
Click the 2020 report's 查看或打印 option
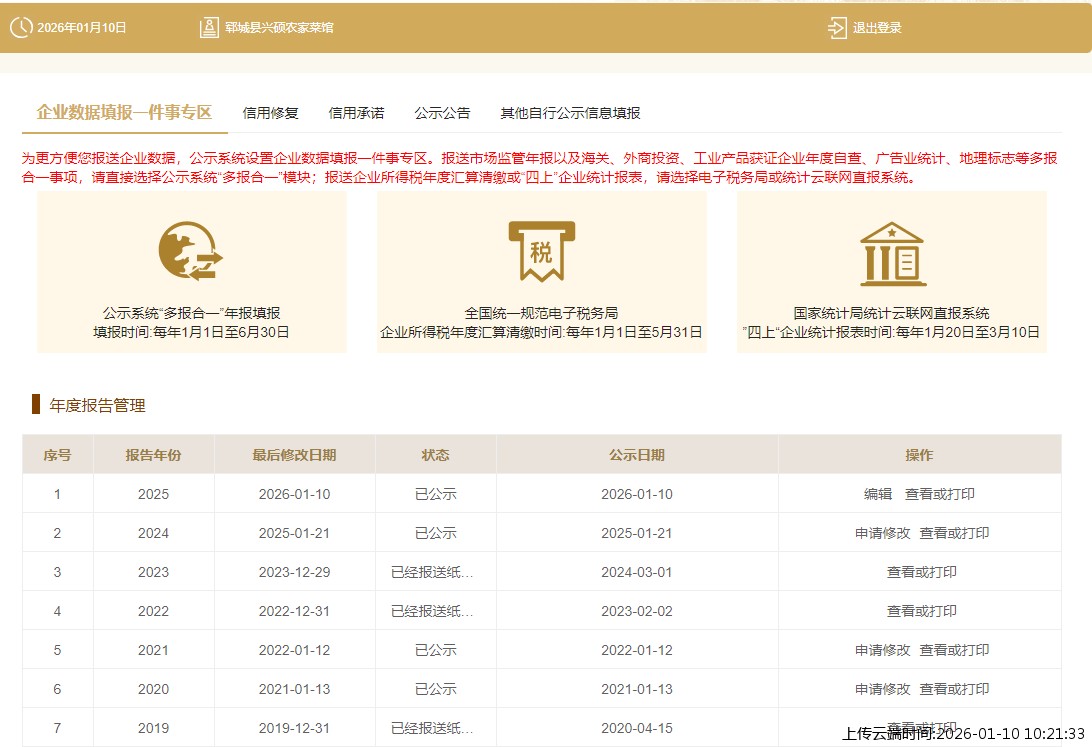(956, 688)
